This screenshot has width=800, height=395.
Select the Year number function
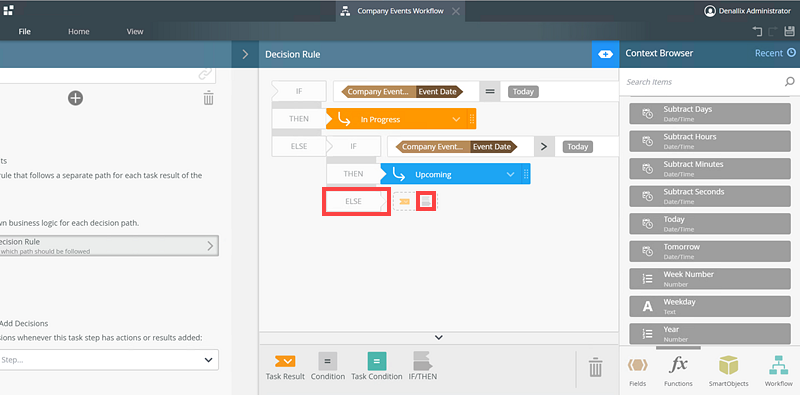pos(710,333)
